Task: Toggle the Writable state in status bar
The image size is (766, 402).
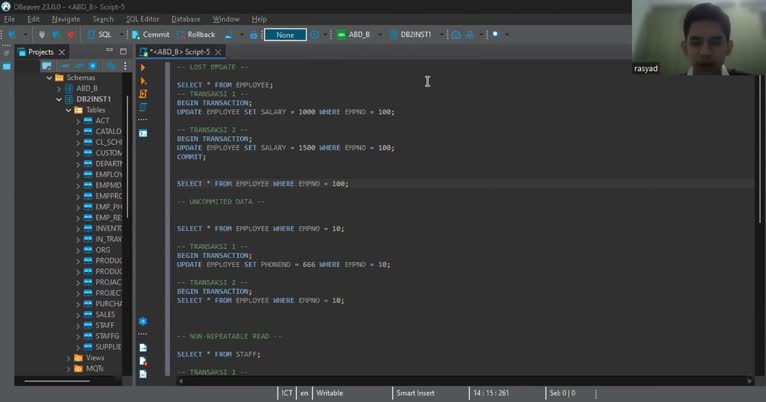Action: pos(330,393)
